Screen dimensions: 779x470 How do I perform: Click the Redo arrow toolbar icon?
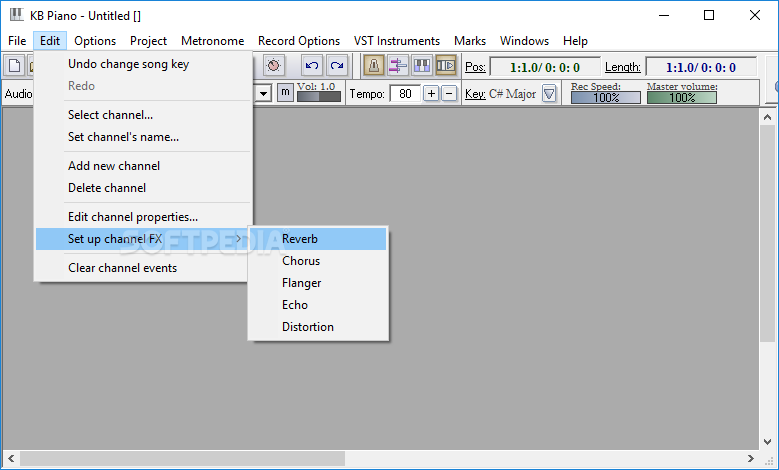[x=337, y=66]
